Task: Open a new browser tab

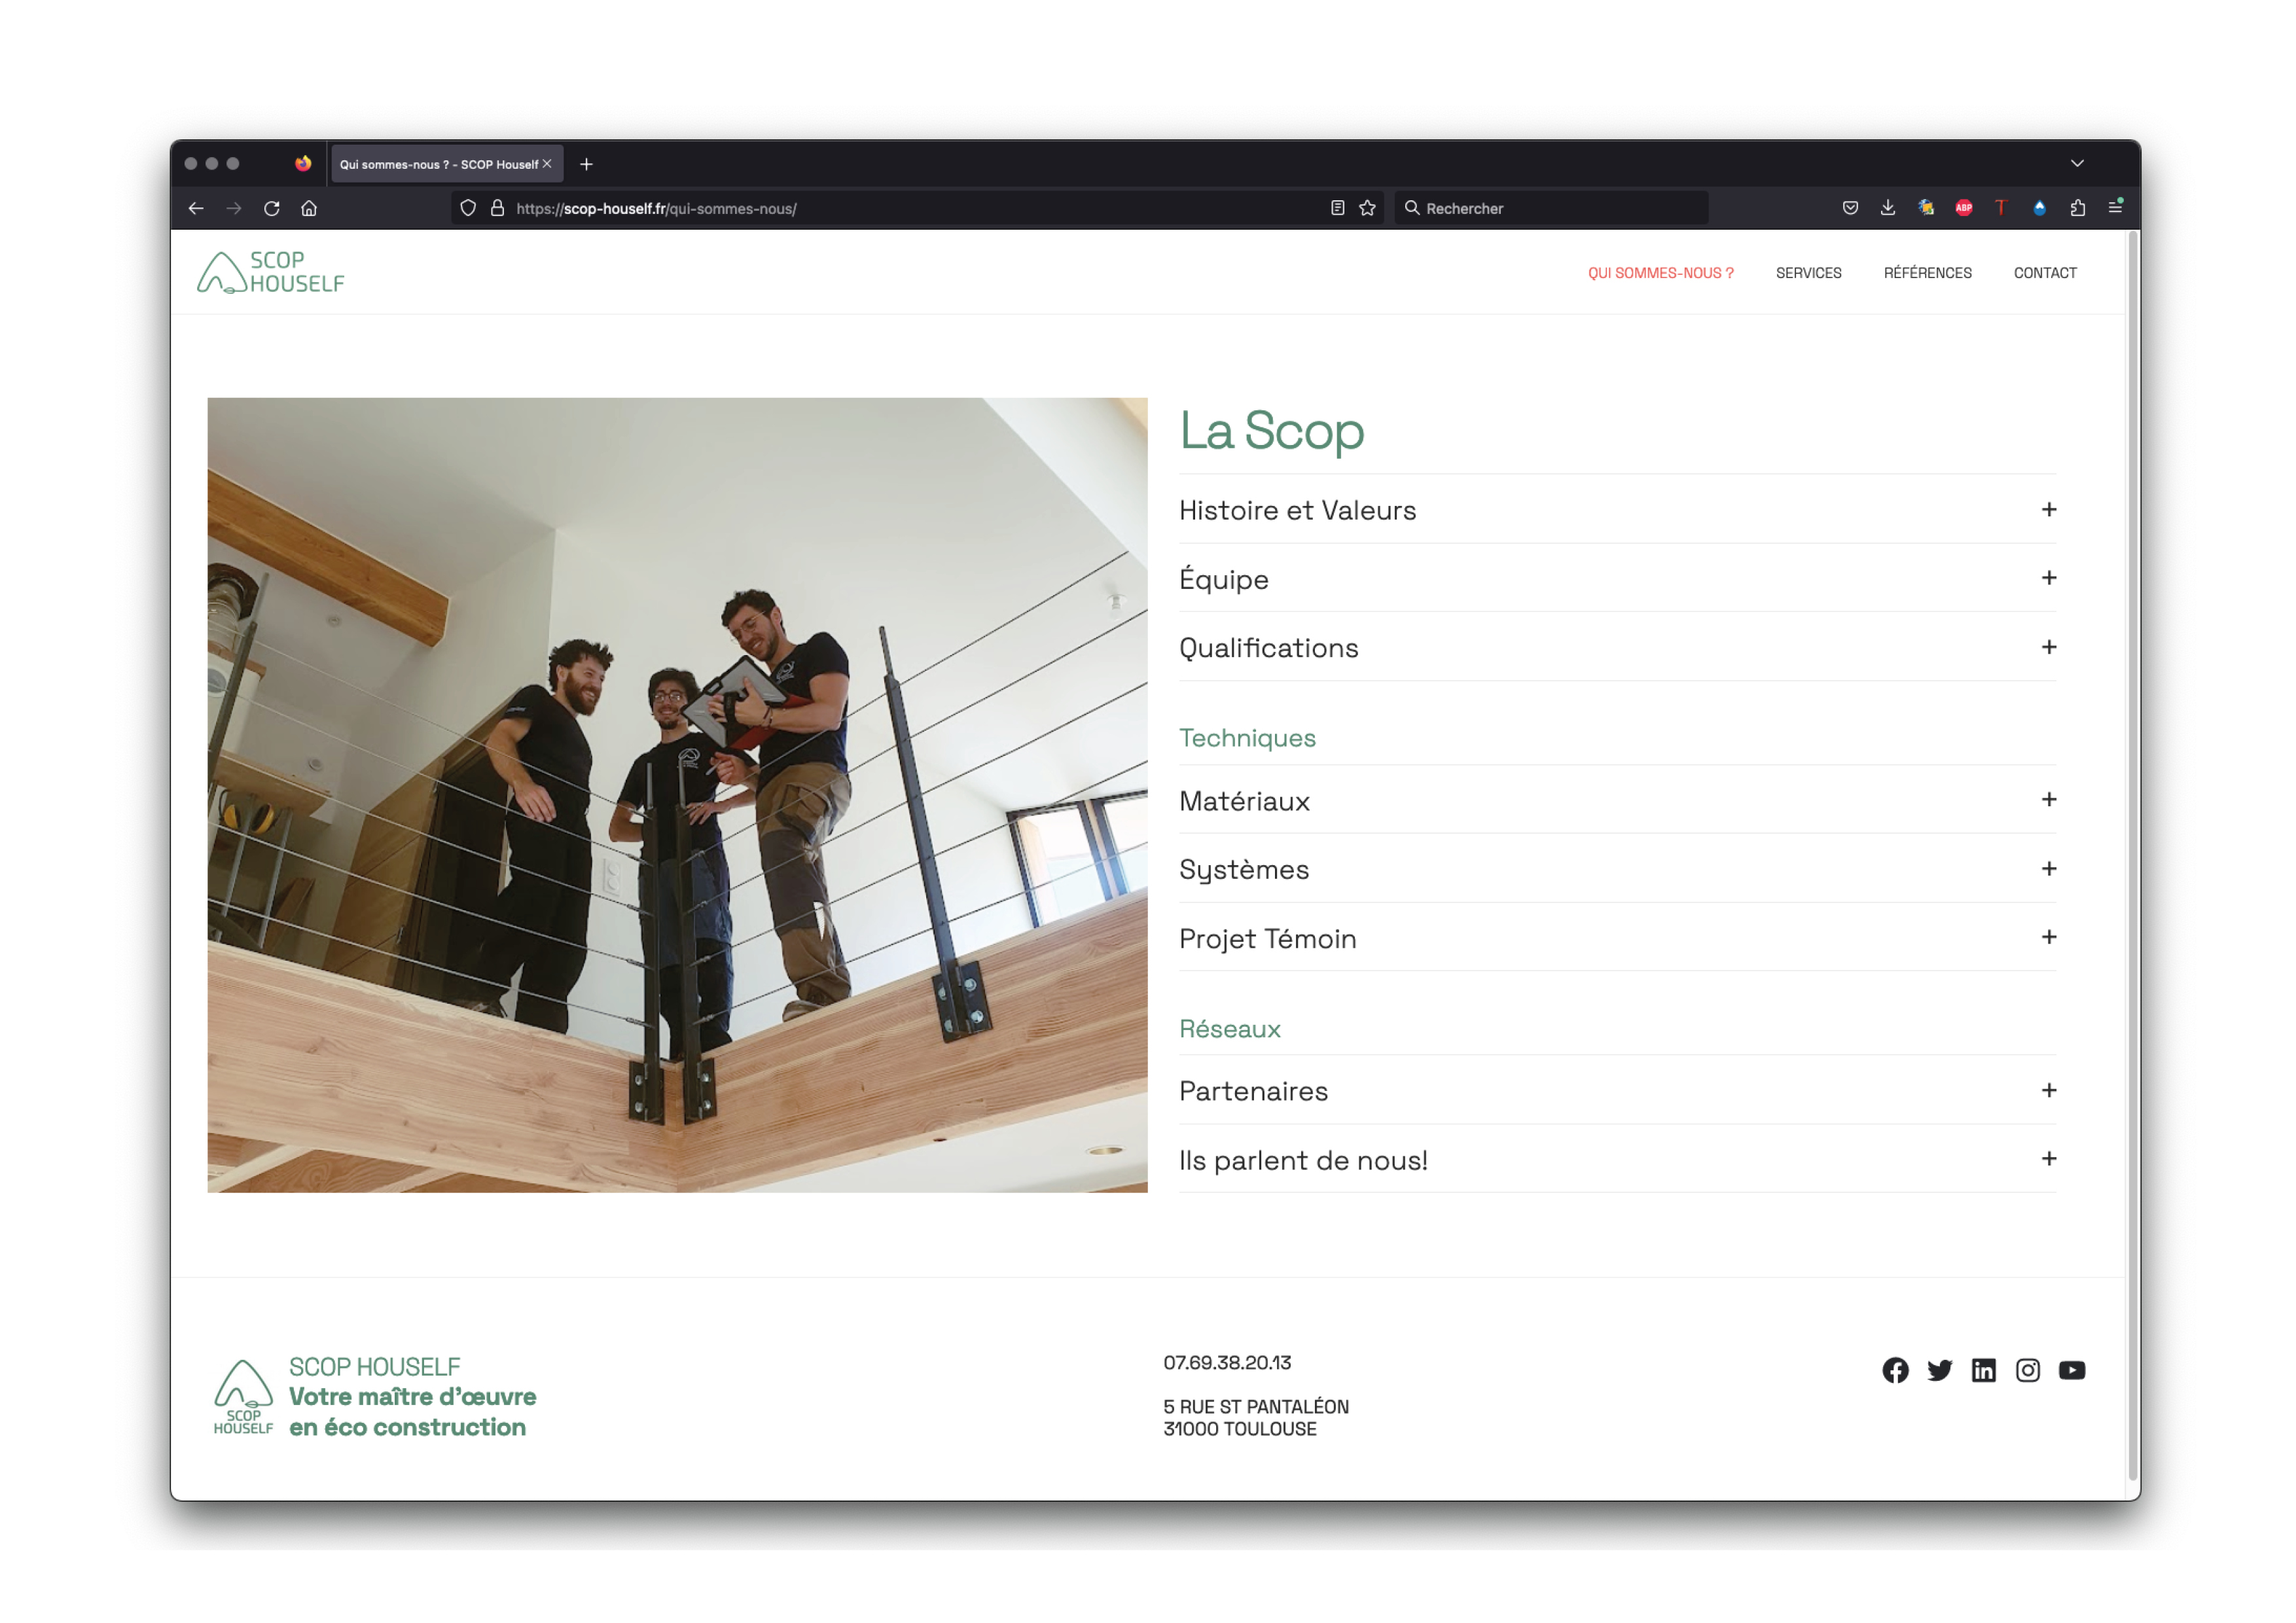Action: point(587,164)
